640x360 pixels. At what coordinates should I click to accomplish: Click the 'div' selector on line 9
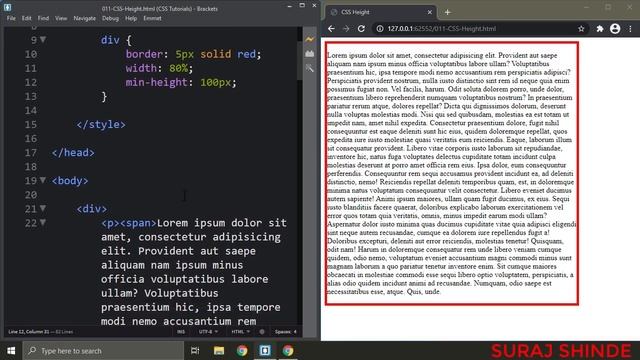point(110,40)
